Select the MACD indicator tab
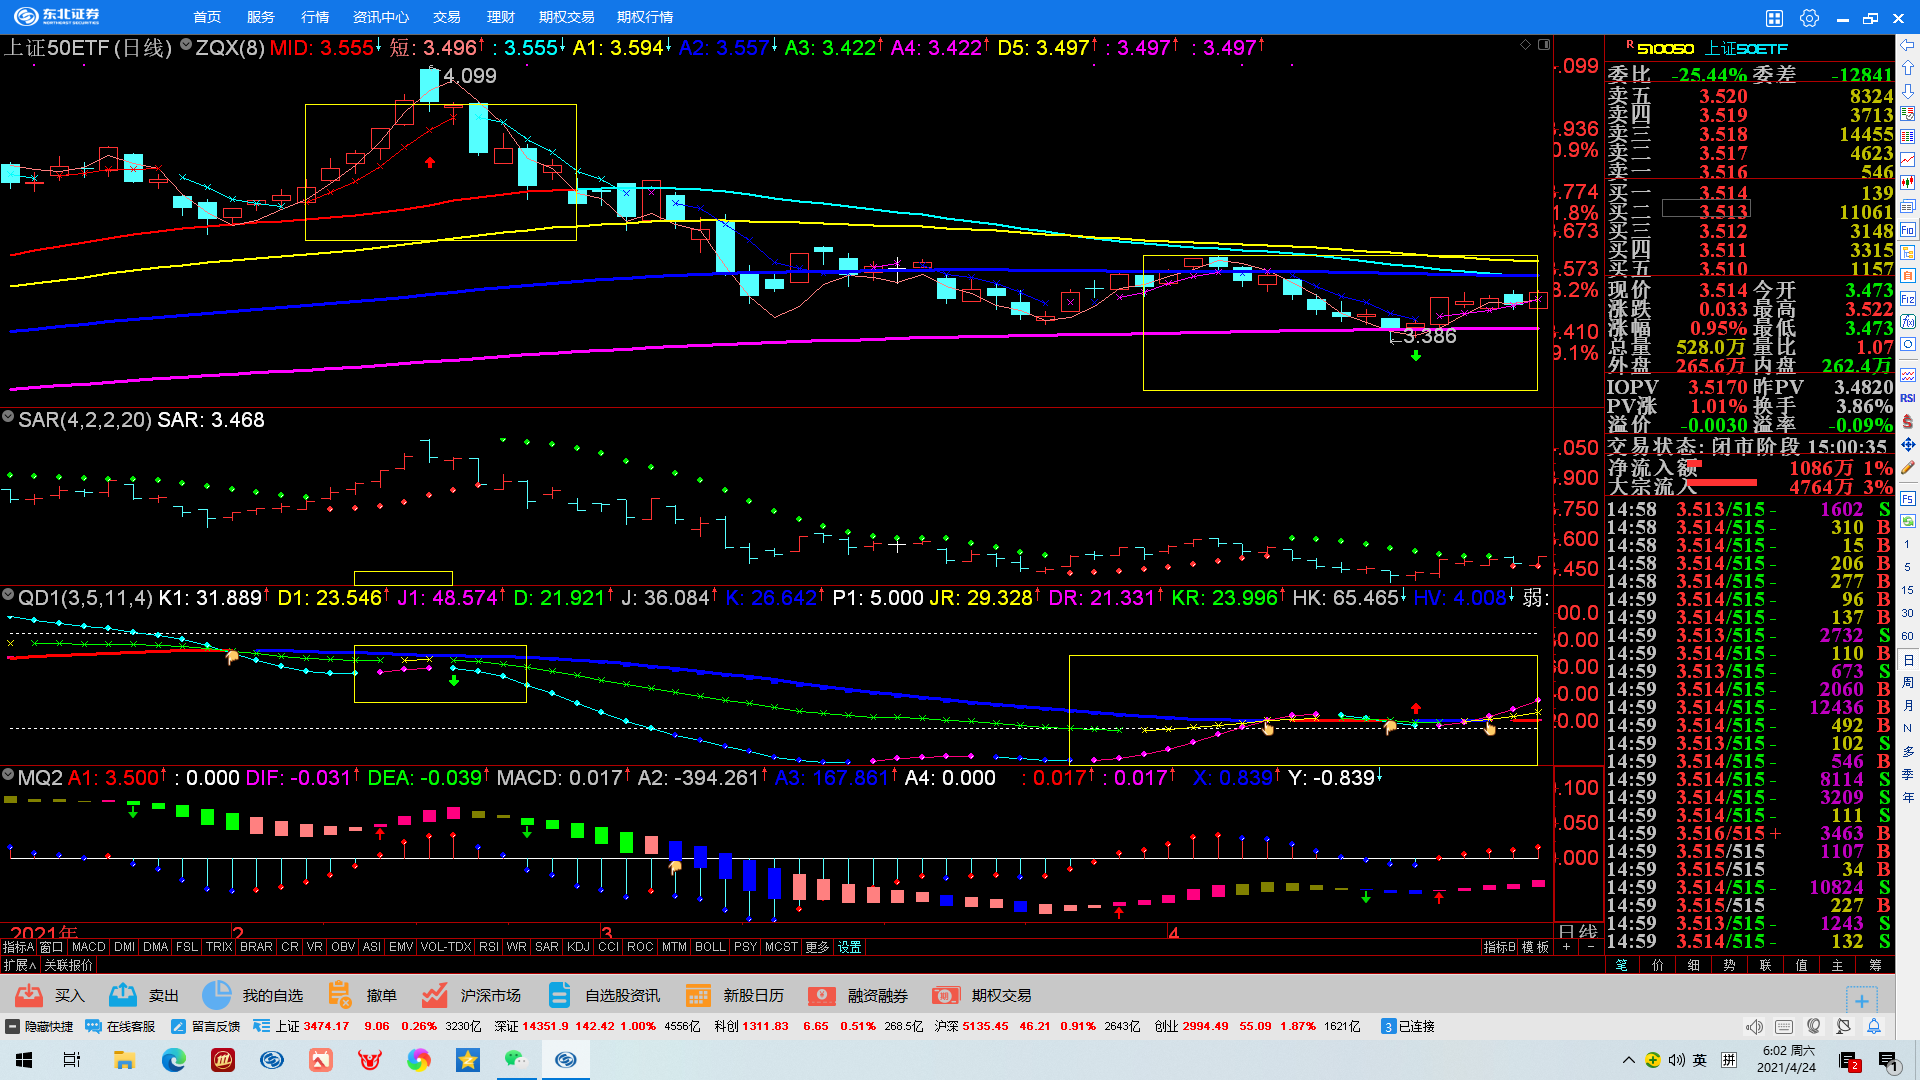 click(88, 947)
